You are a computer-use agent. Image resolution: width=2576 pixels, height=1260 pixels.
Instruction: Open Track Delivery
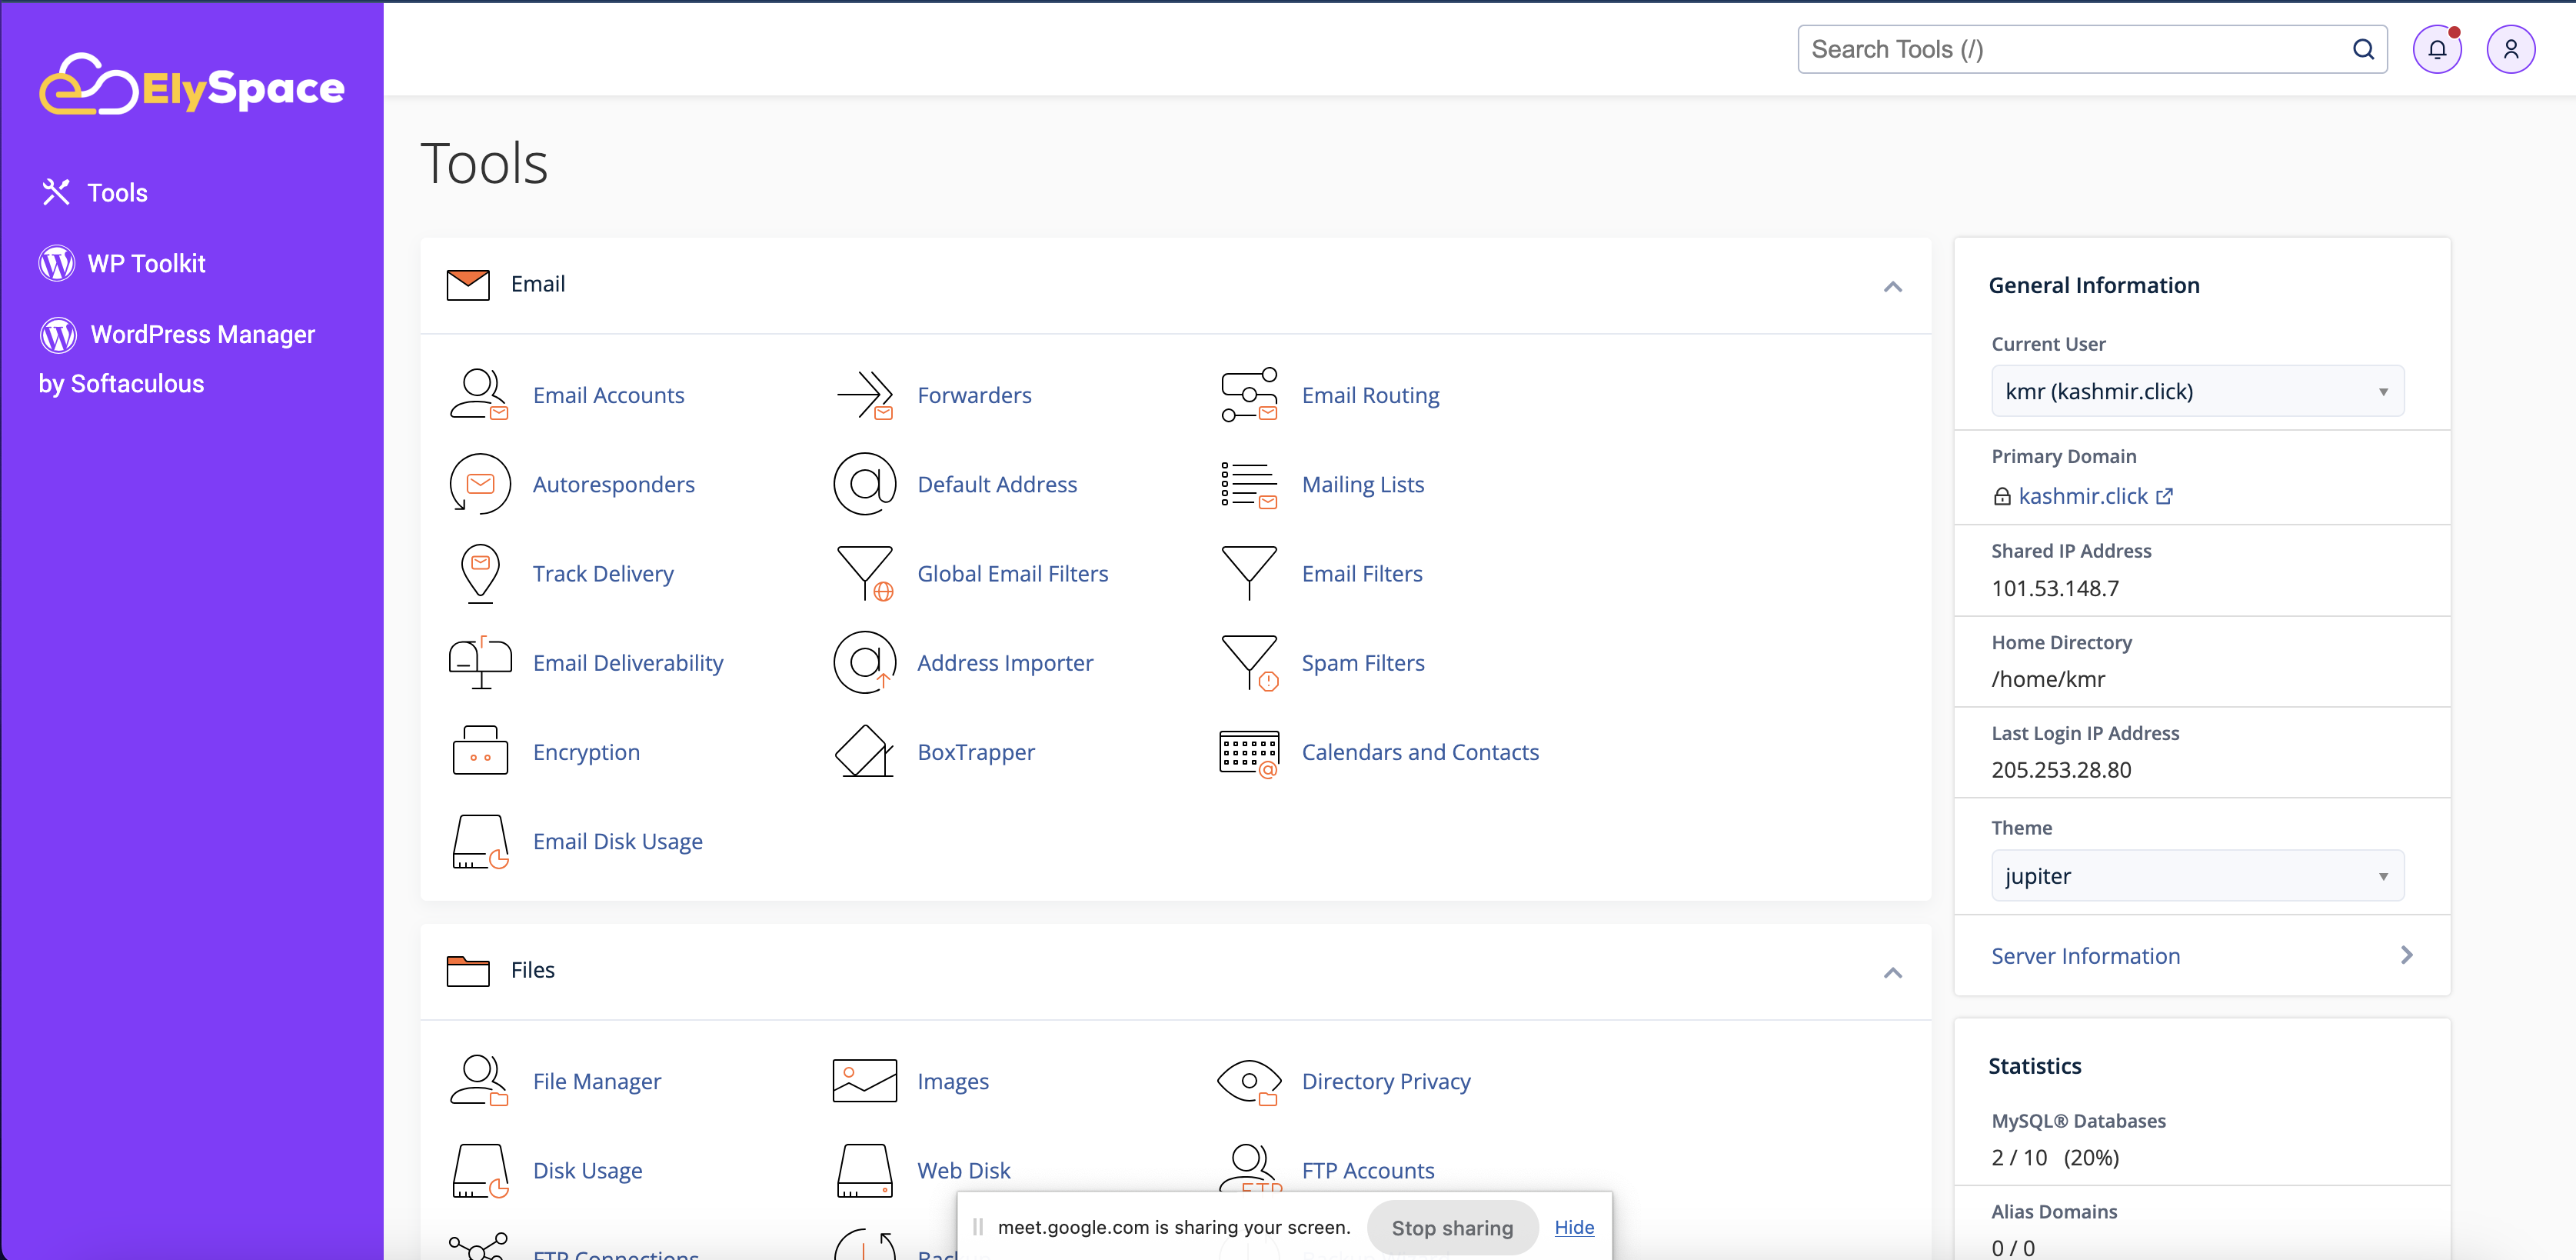click(602, 573)
